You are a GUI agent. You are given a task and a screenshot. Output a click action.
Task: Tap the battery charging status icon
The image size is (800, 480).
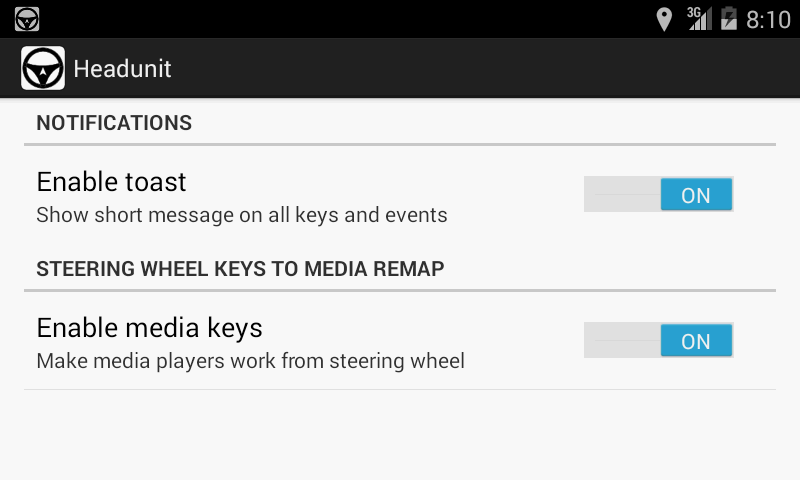[x=728, y=19]
